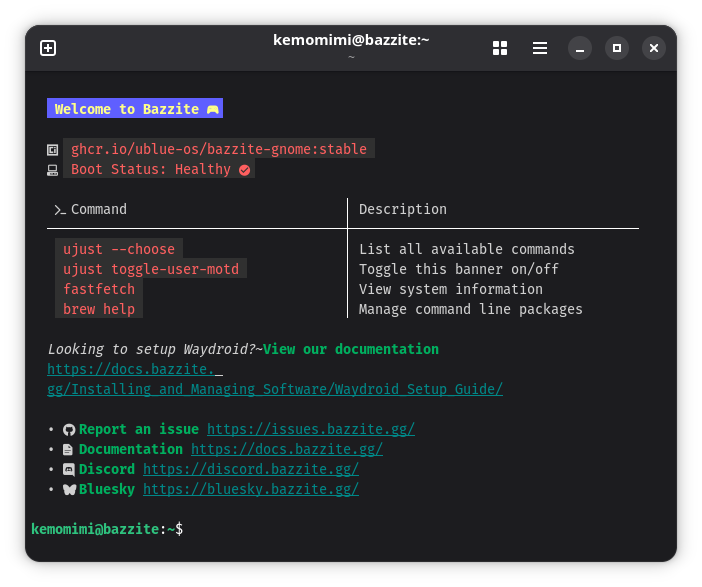This screenshot has height=587, width=702.
Task: Open the discord.bazzite.gg link
Action: pos(251,469)
